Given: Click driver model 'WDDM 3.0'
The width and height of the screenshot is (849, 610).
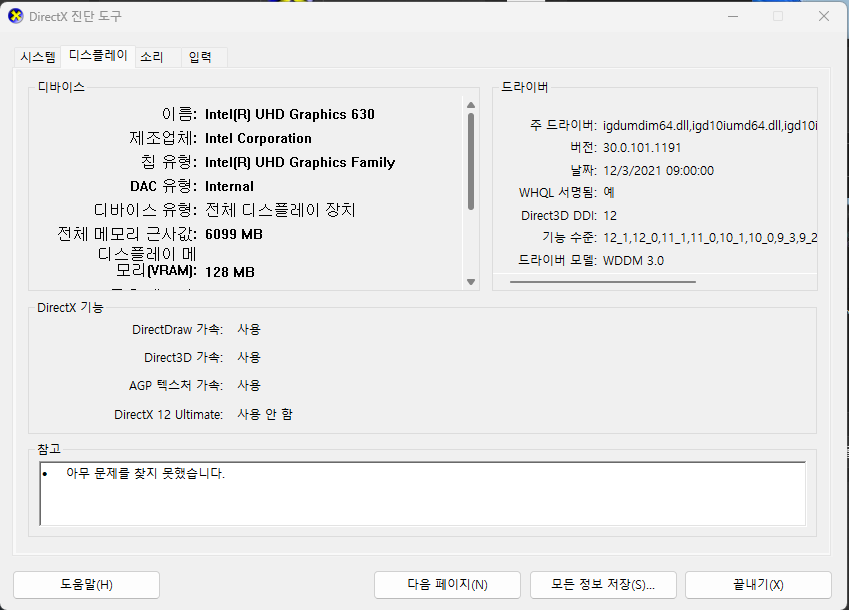Looking at the screenshot, I should pyautogui.click(x=634, y=261).
